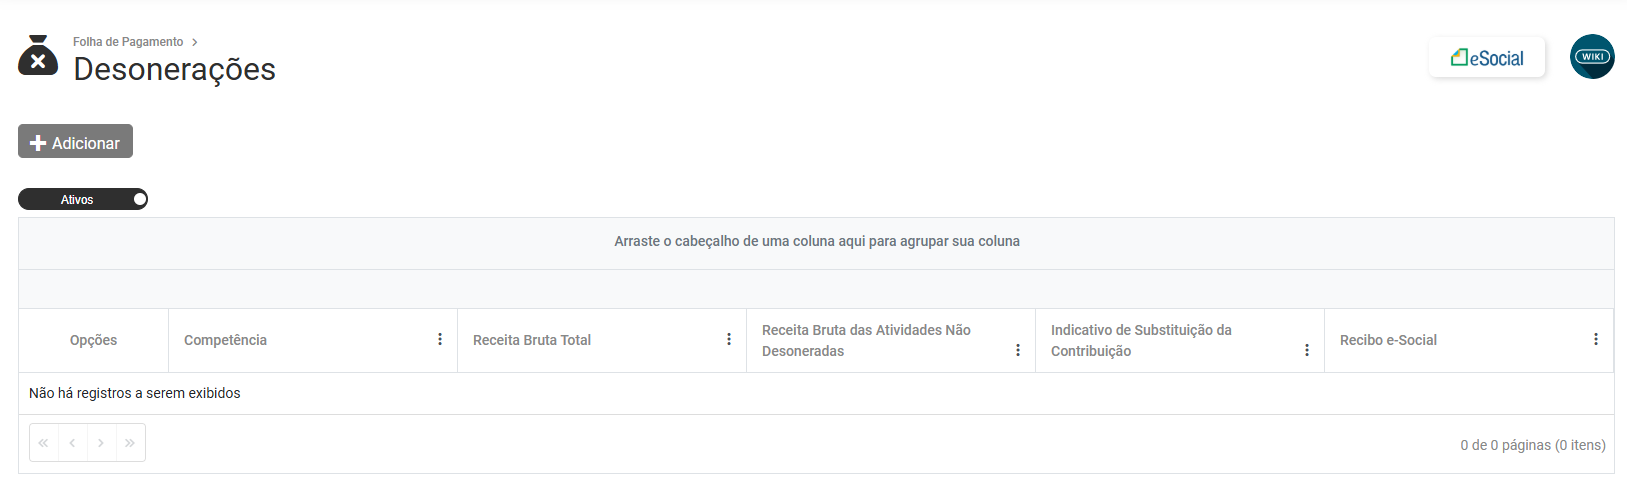
Task: Jump to the last page
Action: (130, 443)
